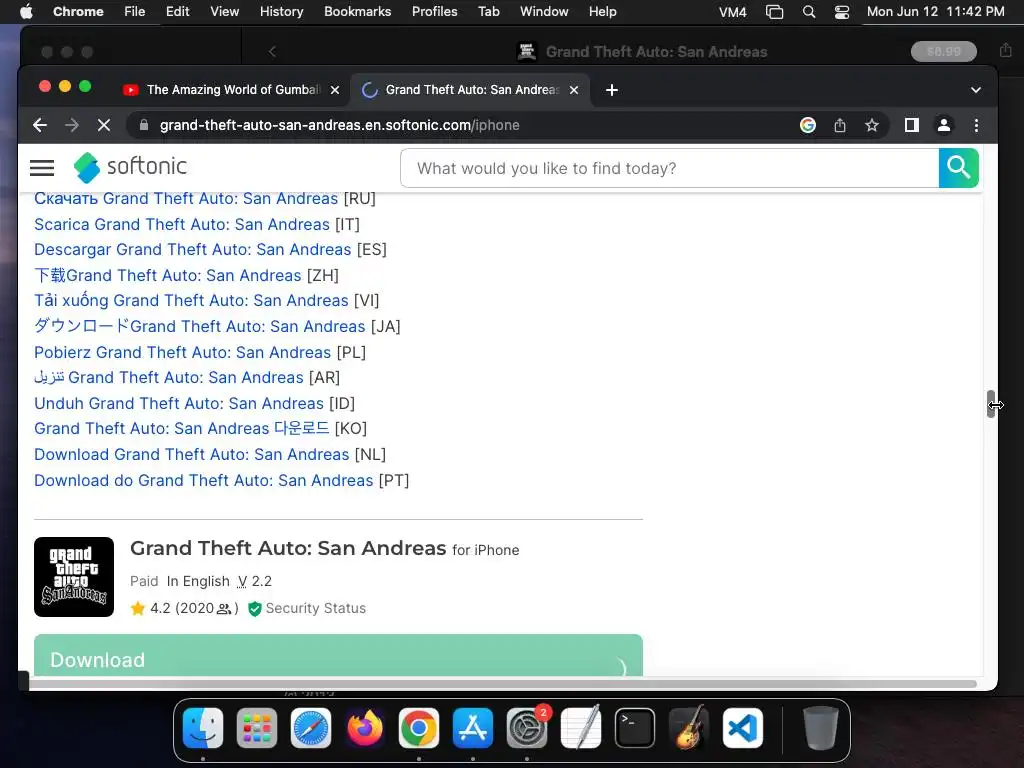Click the green Security Status shield
The width and height of the screenshot is (1024, 768).
[255, 609]
